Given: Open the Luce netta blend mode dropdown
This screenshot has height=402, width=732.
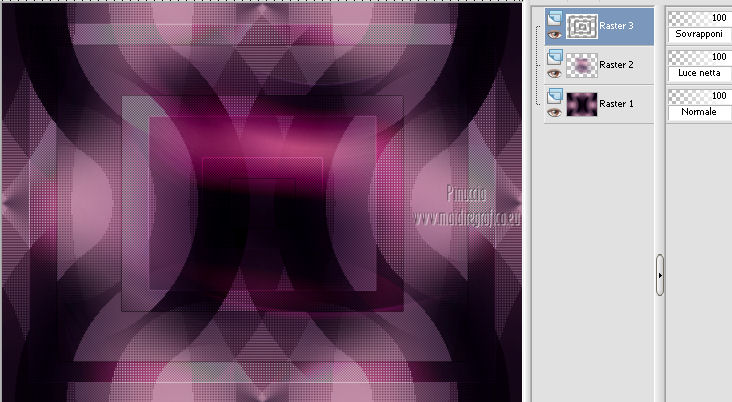Looking at the screenshot, I should (699, 73).
